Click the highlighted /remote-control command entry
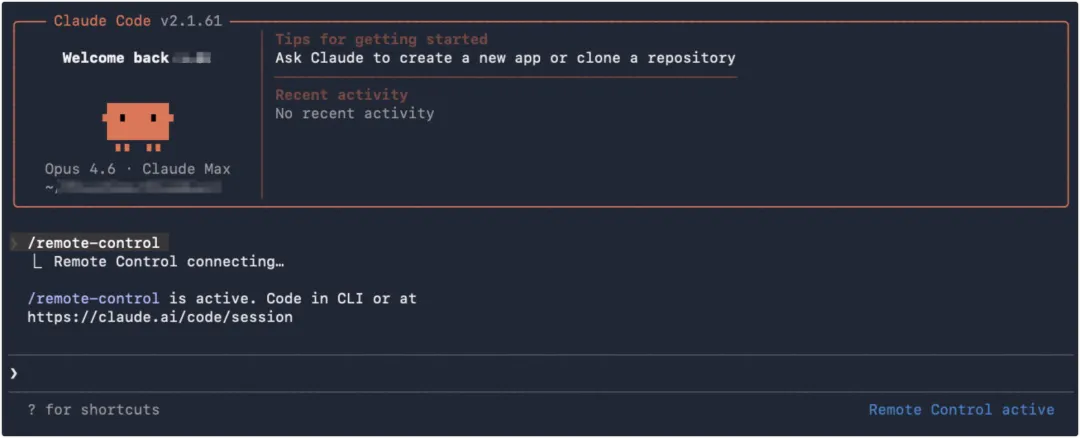 click(94, 243)
